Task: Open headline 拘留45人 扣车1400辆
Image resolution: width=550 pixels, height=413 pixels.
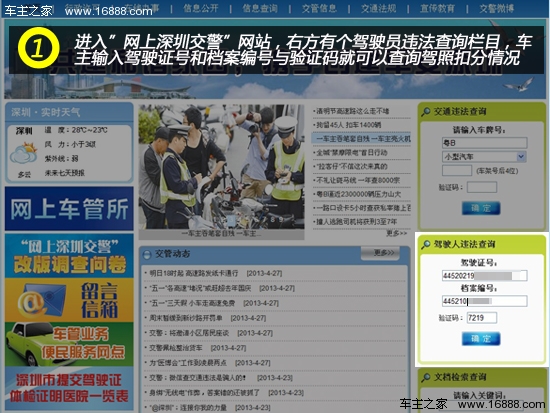Action: (x=348, y=125)
